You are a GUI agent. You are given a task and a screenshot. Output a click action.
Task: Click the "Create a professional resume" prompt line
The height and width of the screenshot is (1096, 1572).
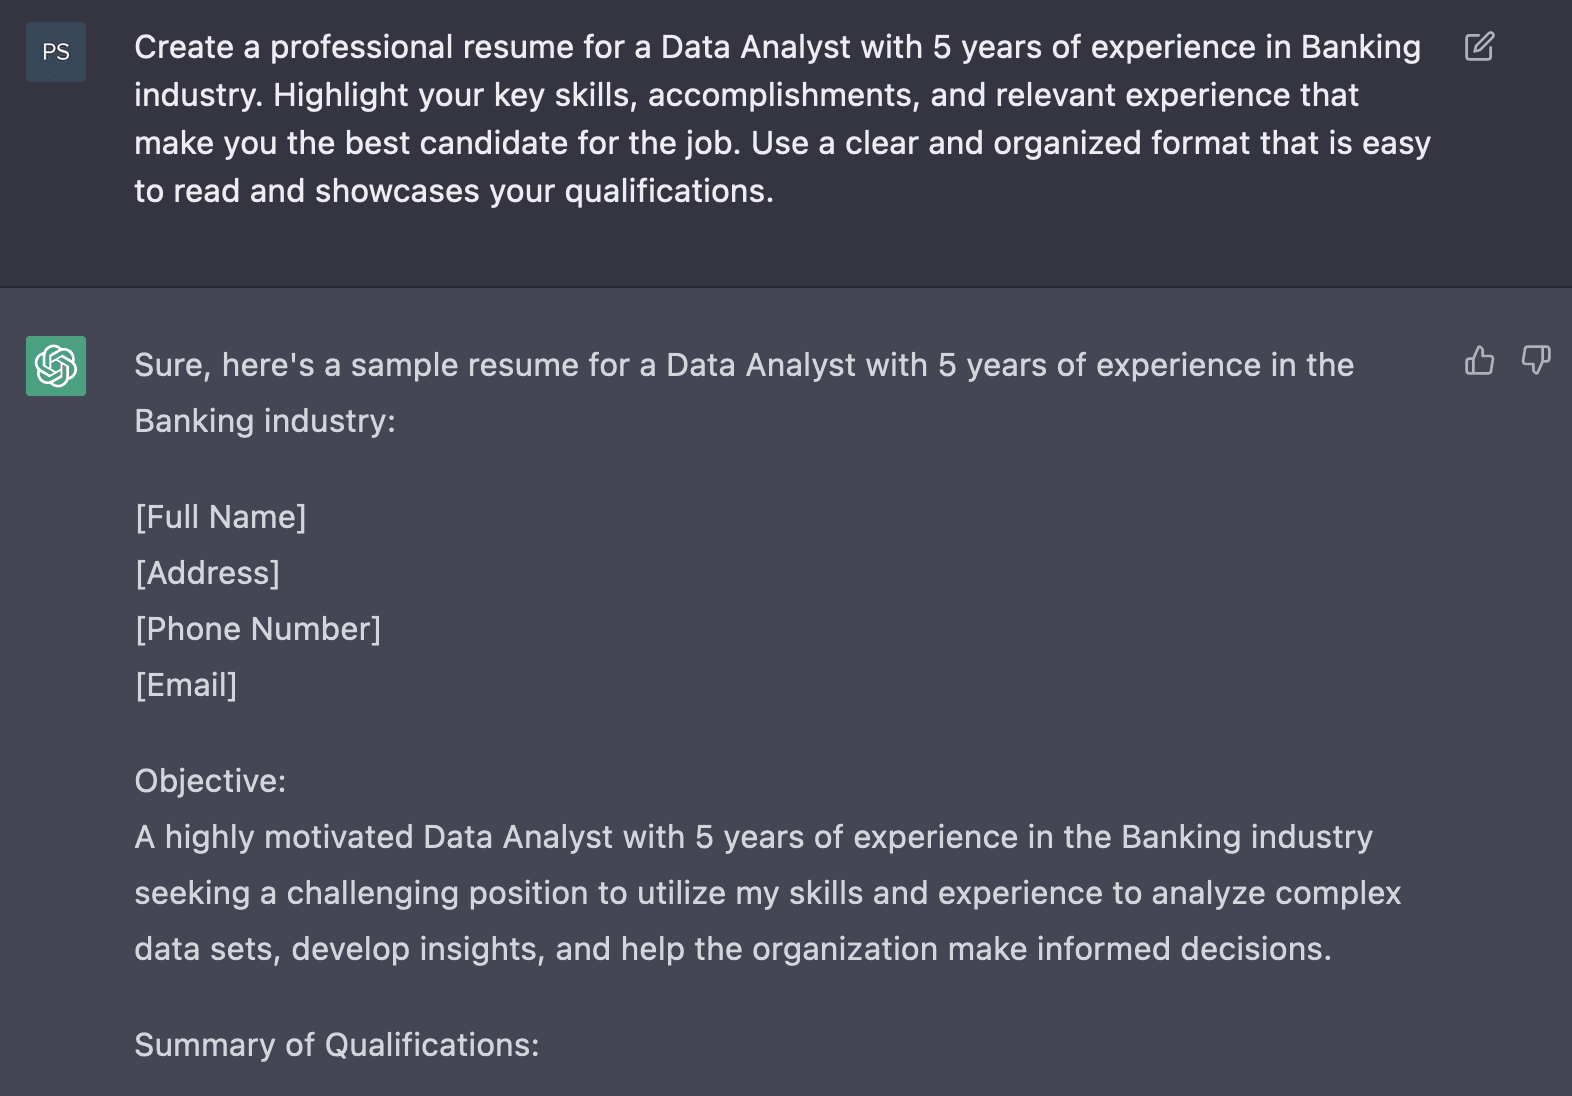(x=777, y=47)
